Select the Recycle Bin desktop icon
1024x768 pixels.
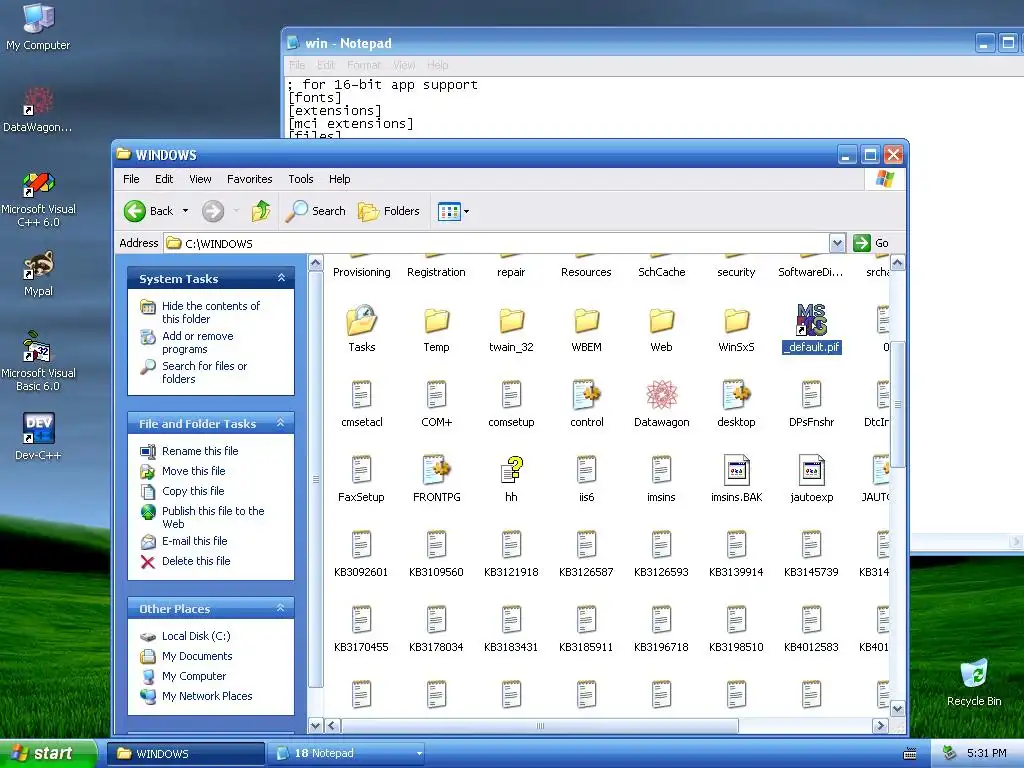(x=974, y=682)
